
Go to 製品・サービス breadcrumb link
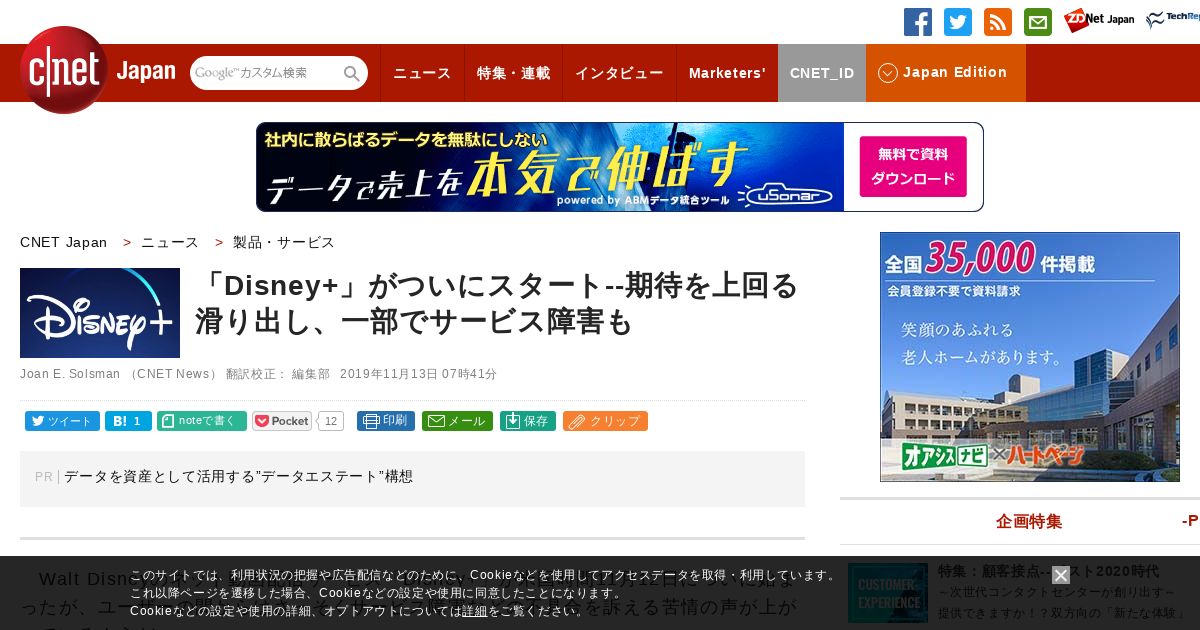284,242
